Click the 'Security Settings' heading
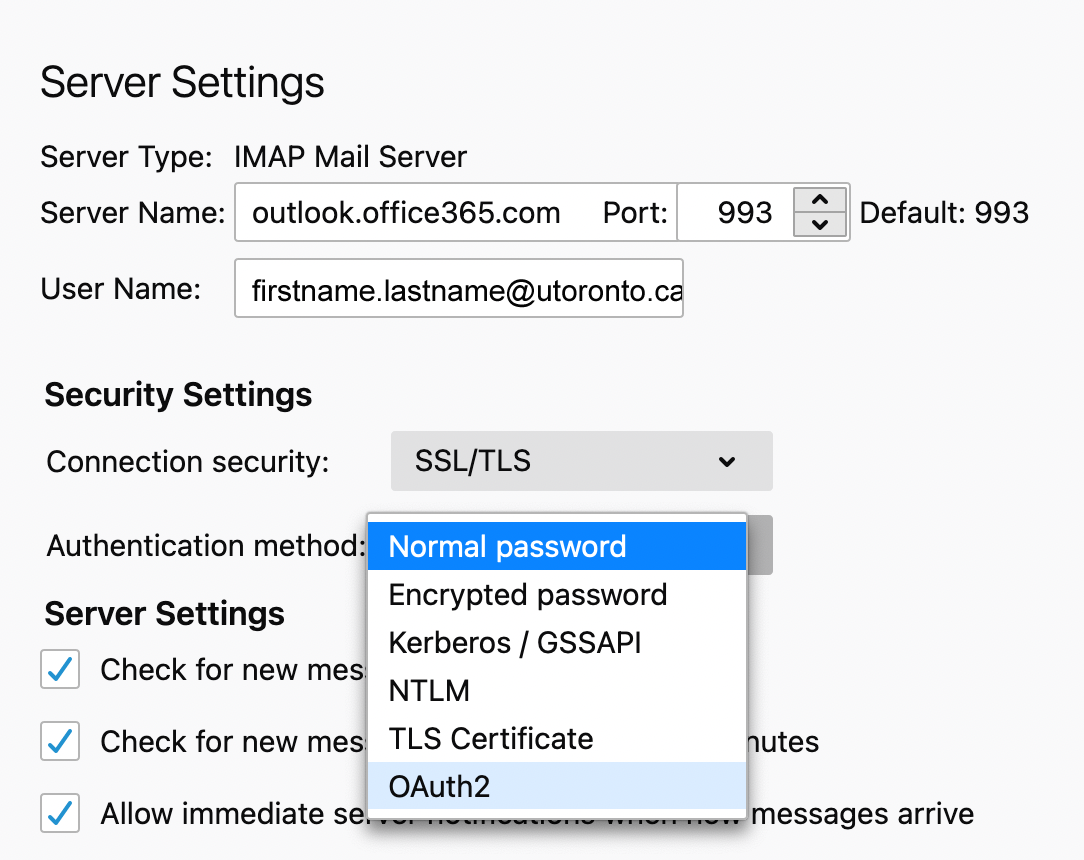Screen dimensions: 1084x860 [178, 395]
